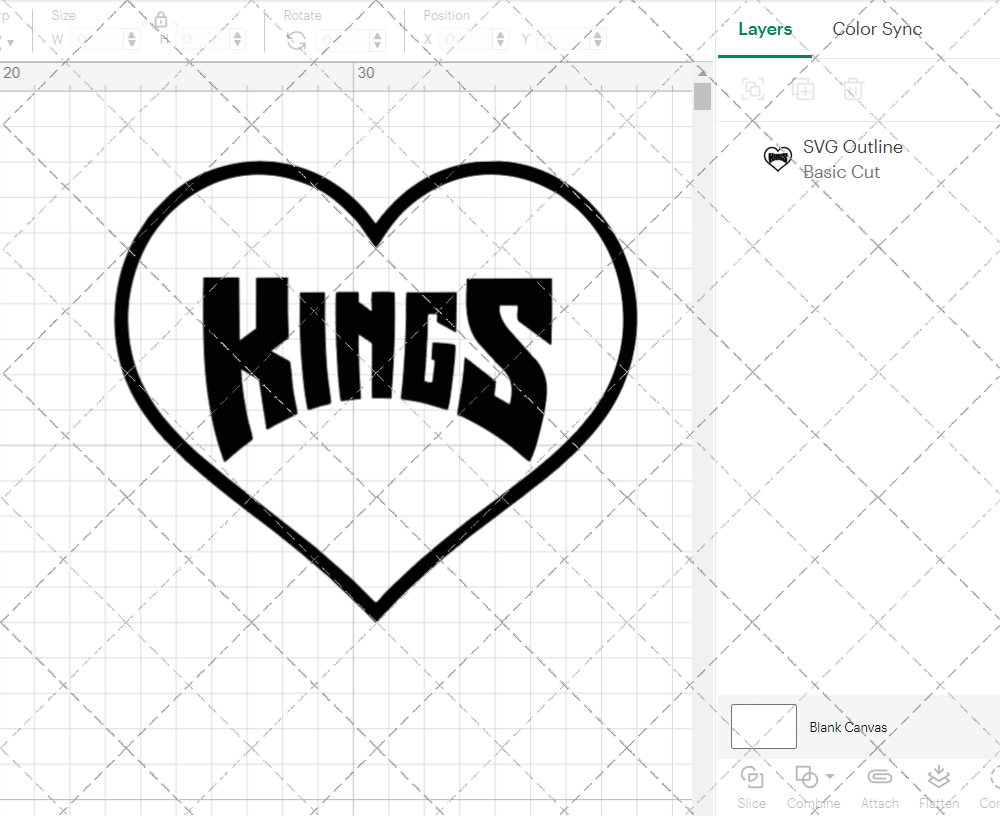
Task: Toggle the size aspect ratio lock
Action: pyautogui.click(x=161, y=20)
